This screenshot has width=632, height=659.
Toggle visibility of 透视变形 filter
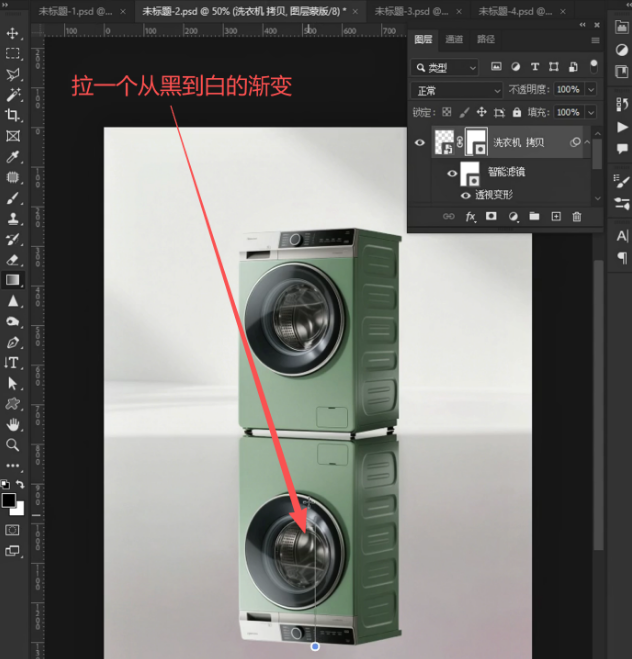click(465, 195)
